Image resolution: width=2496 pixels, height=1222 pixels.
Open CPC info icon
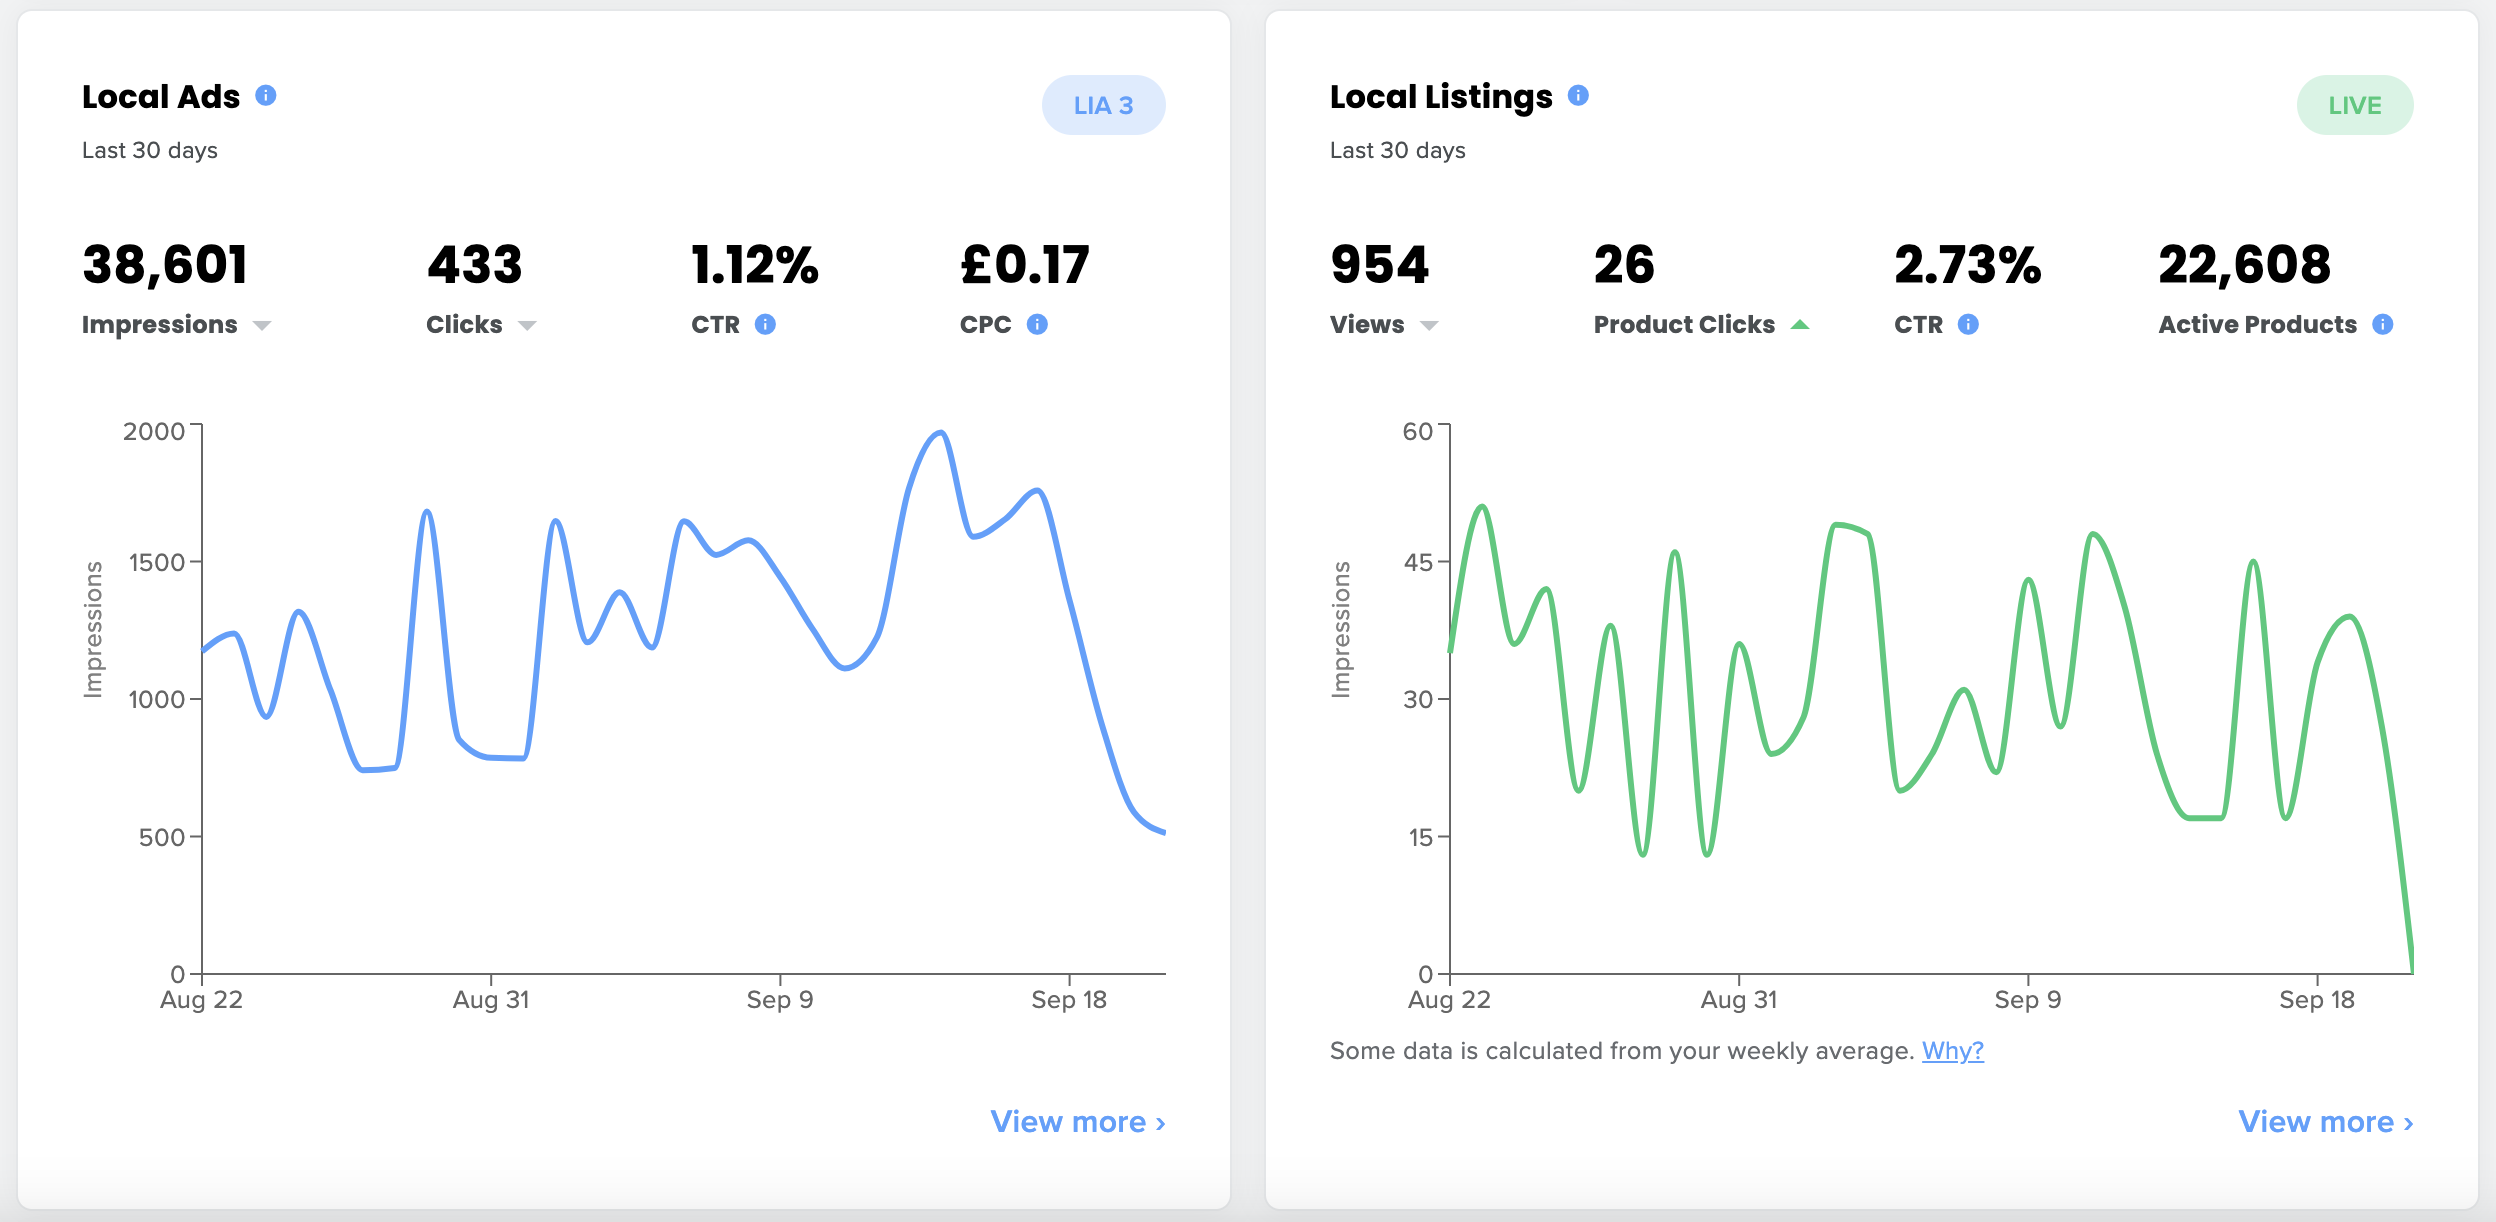tap(1037, 324)
